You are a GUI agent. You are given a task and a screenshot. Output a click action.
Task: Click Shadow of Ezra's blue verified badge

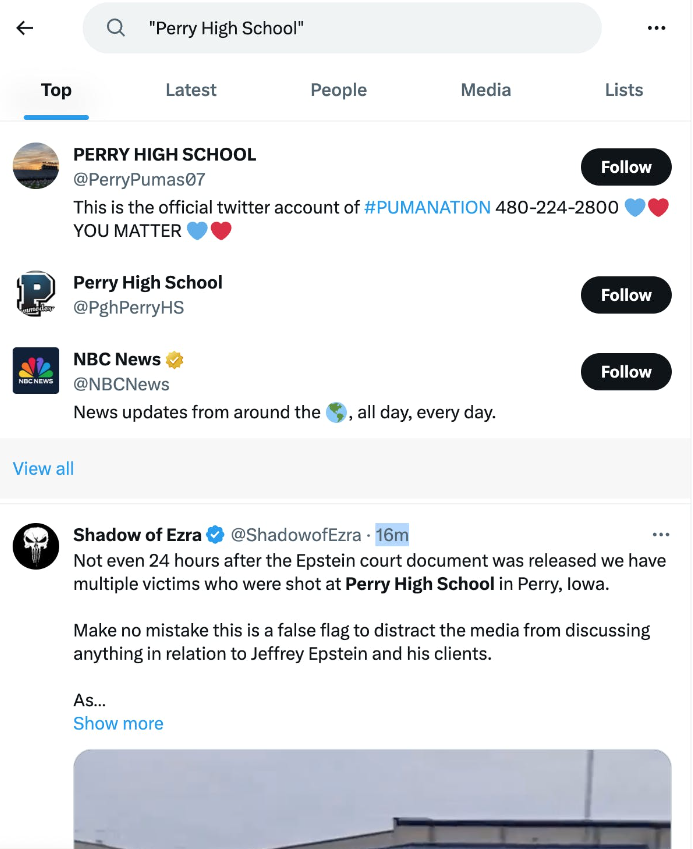(215, 535)
